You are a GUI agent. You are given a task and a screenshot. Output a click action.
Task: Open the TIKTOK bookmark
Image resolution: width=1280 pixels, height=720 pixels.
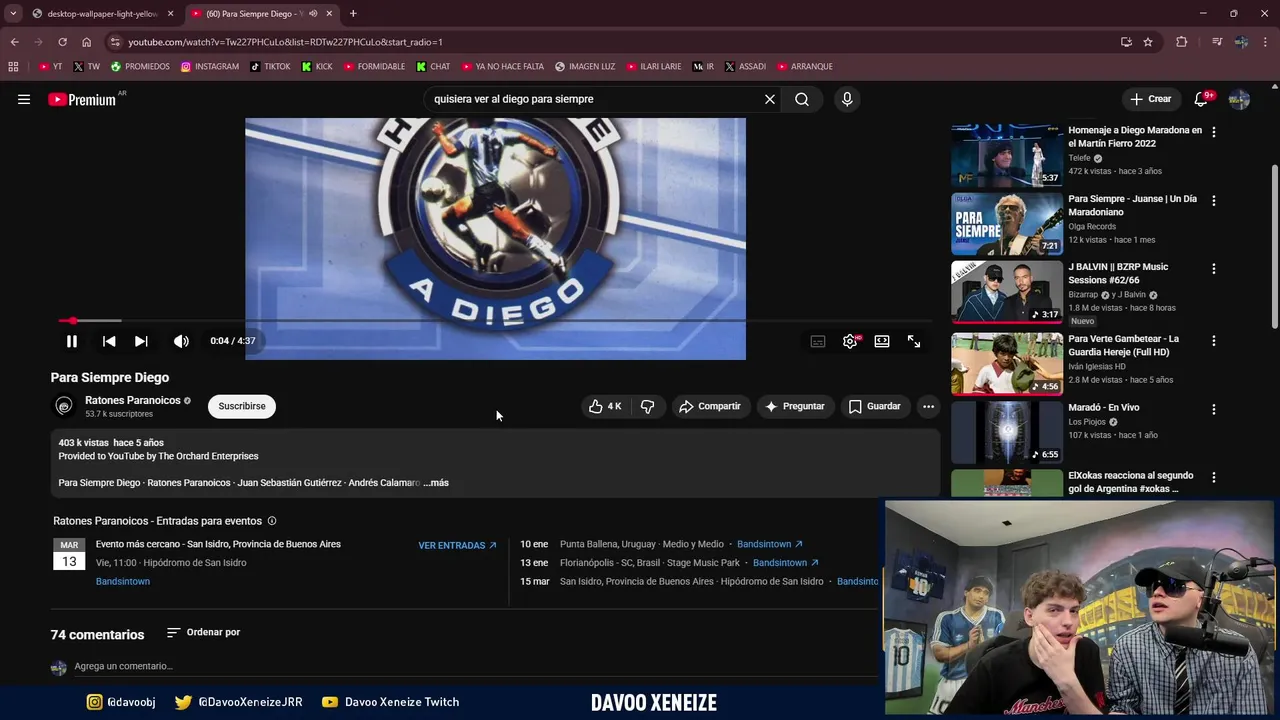[270, 67]
